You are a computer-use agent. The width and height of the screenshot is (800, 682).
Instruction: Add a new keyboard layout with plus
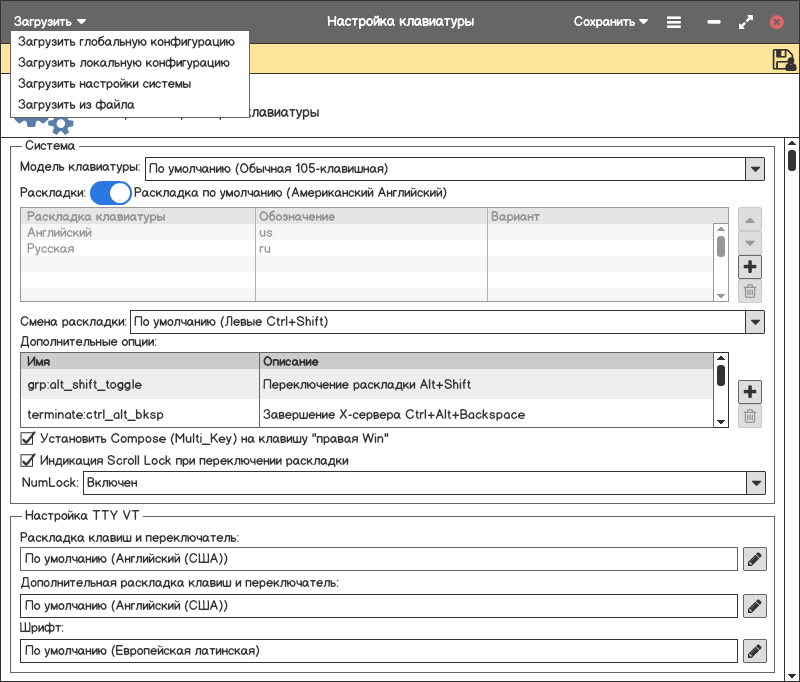tap(750, 267)
